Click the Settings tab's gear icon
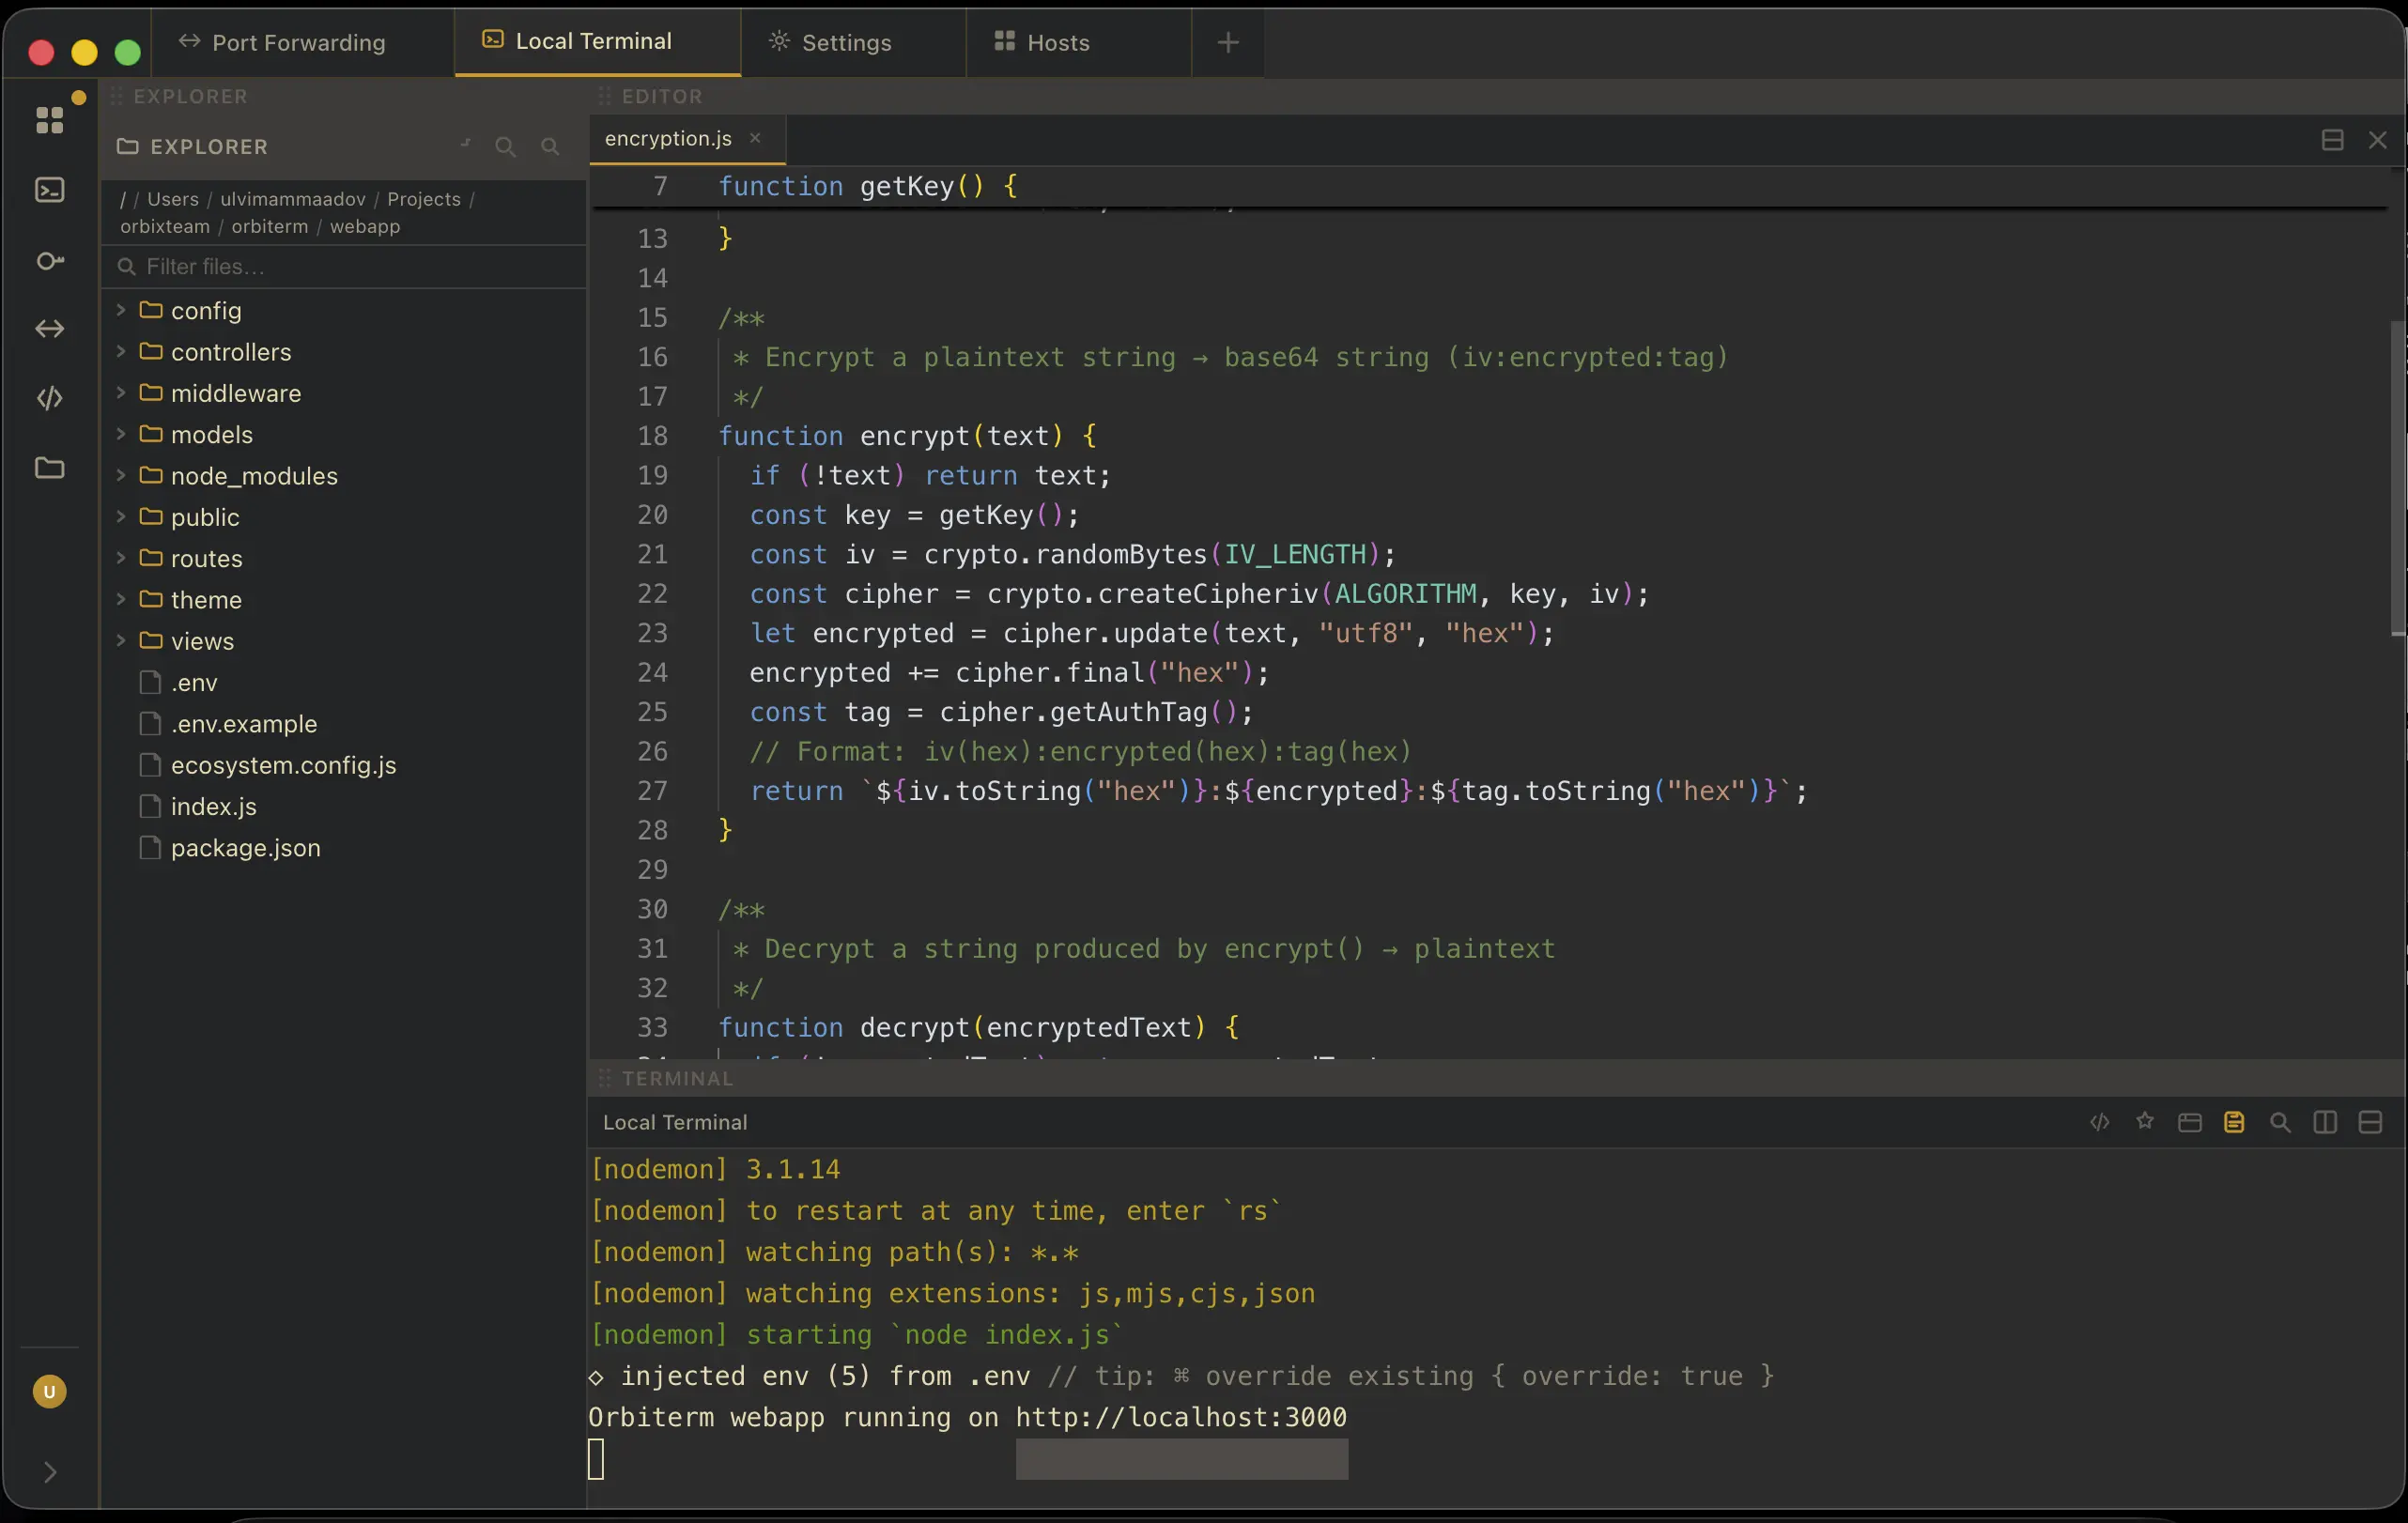This screenshot has width=2408, height=1523. [x=779, y=41]
